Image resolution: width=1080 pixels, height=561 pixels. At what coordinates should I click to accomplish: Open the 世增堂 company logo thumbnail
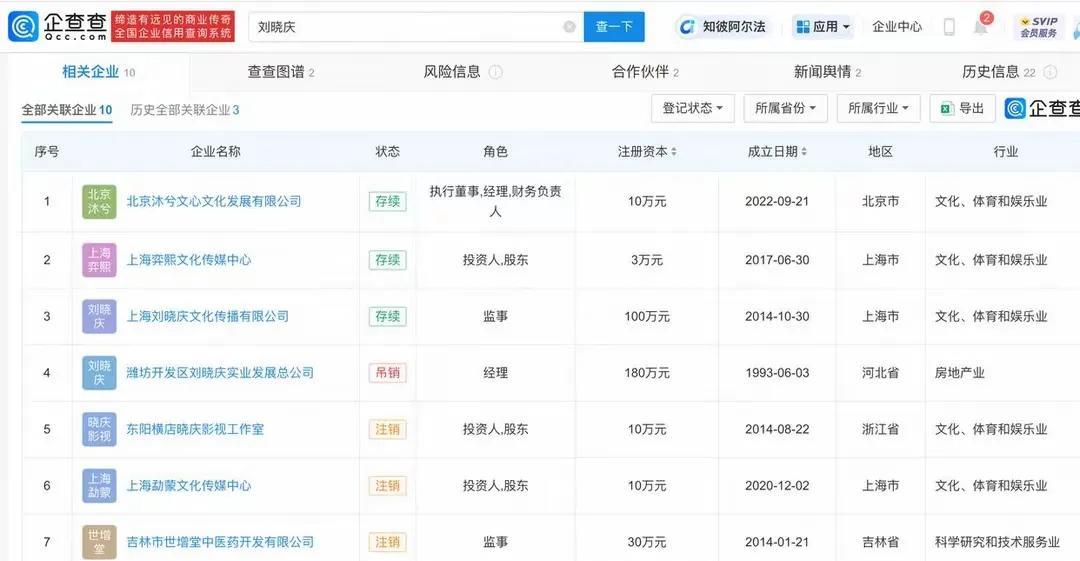click(99, 542)
